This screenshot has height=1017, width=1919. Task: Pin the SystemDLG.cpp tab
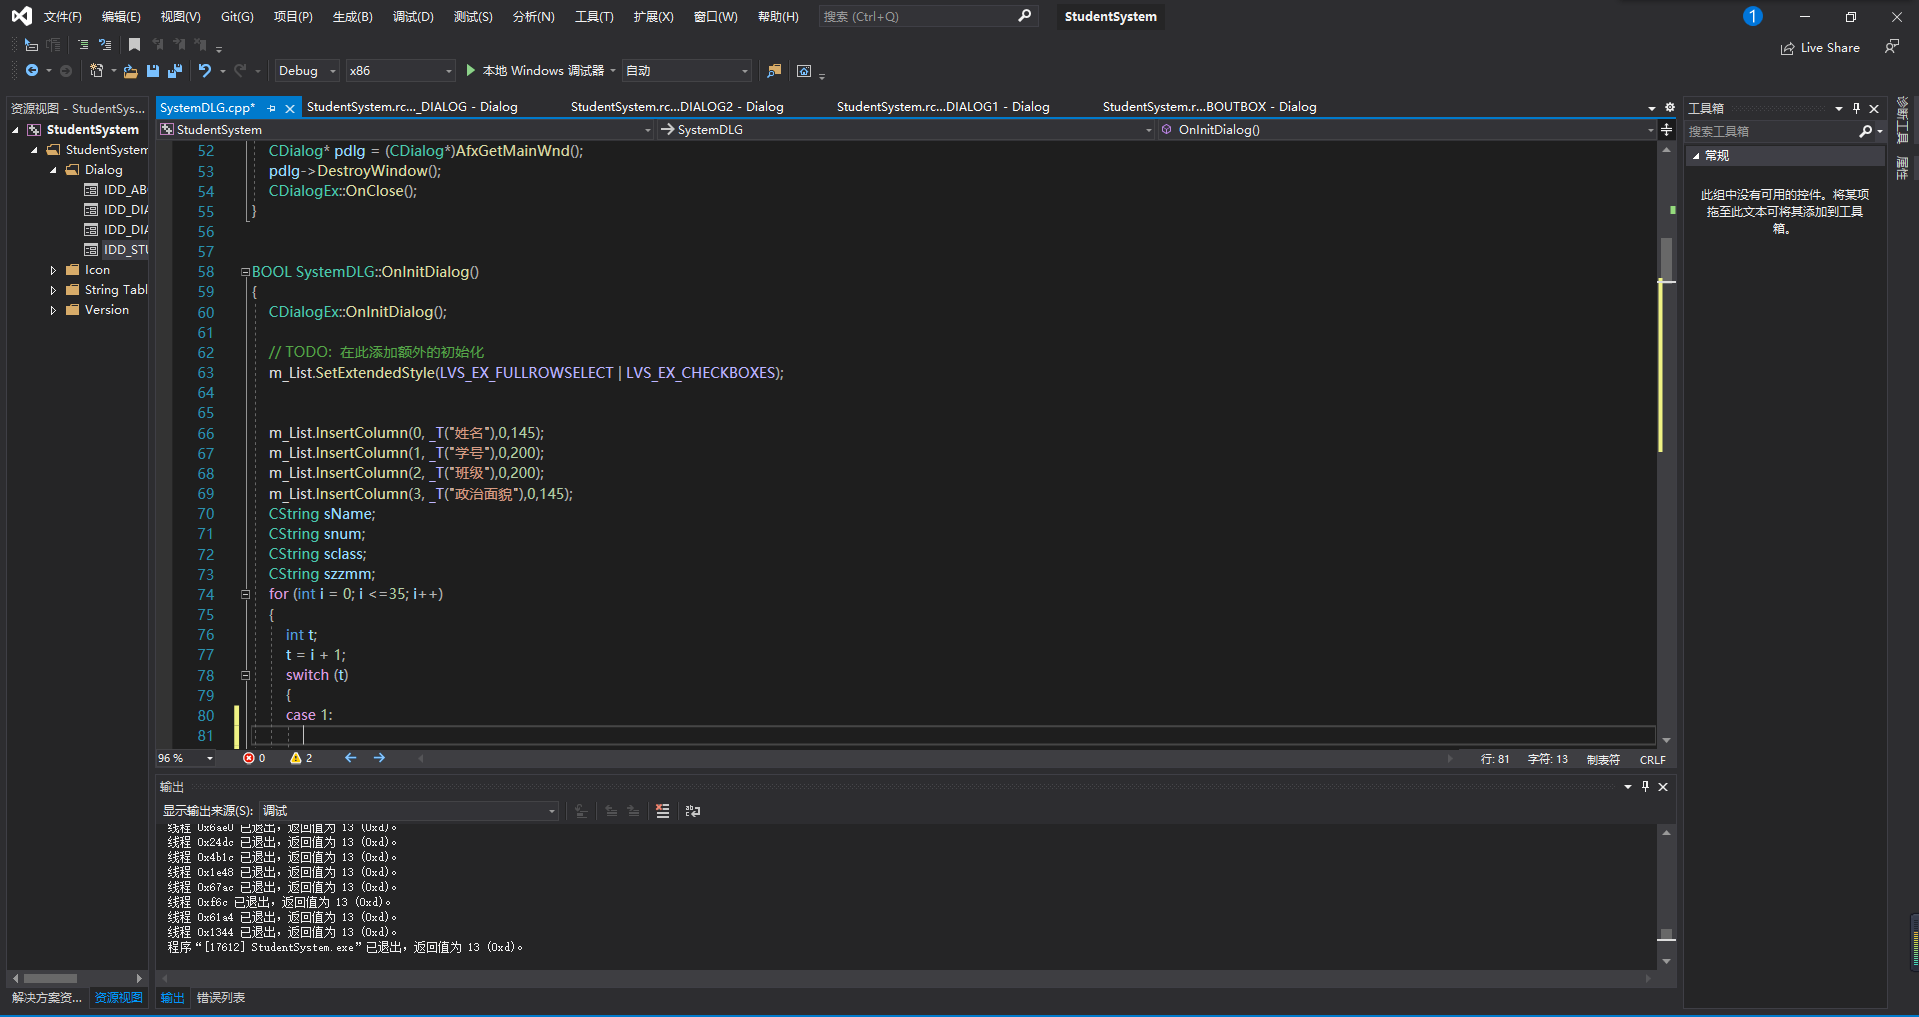[272, 108]
